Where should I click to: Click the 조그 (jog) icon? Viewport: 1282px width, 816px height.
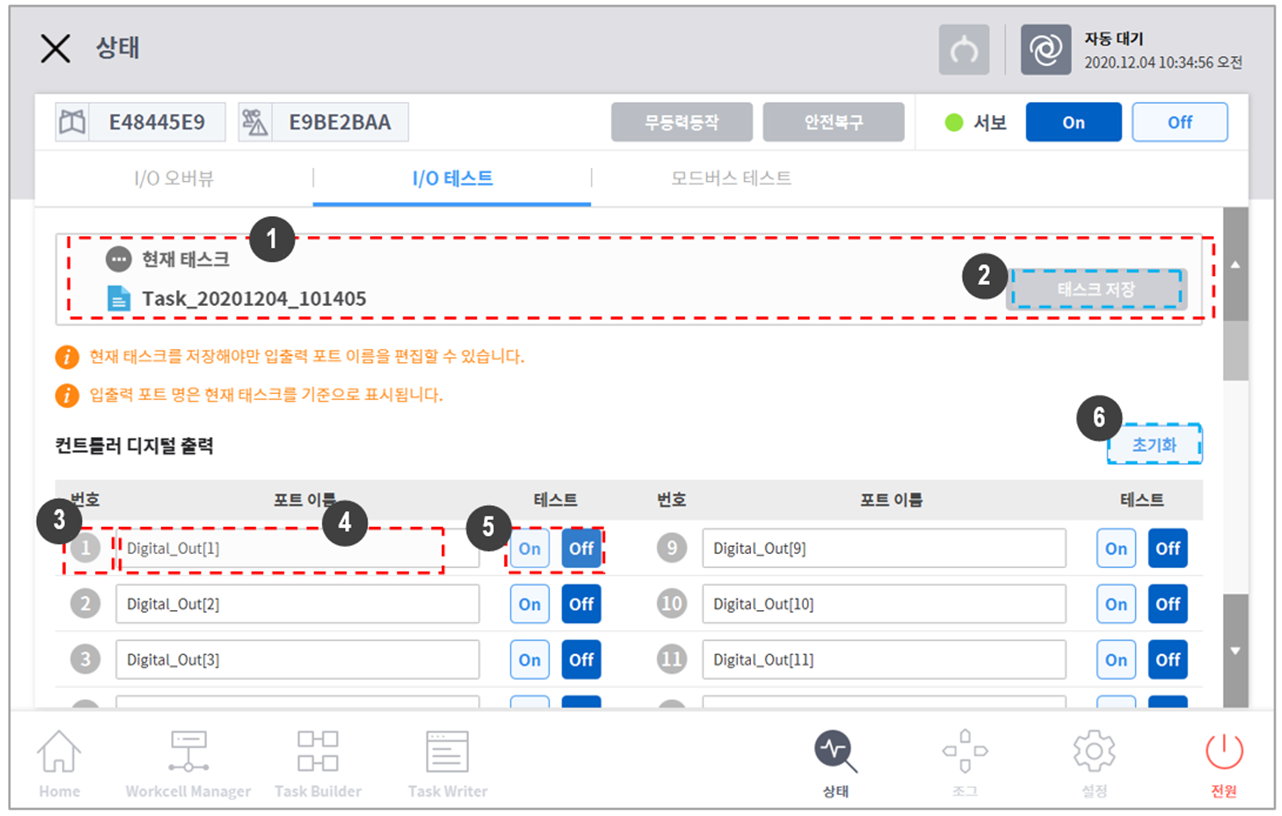[x=965, y=752]
